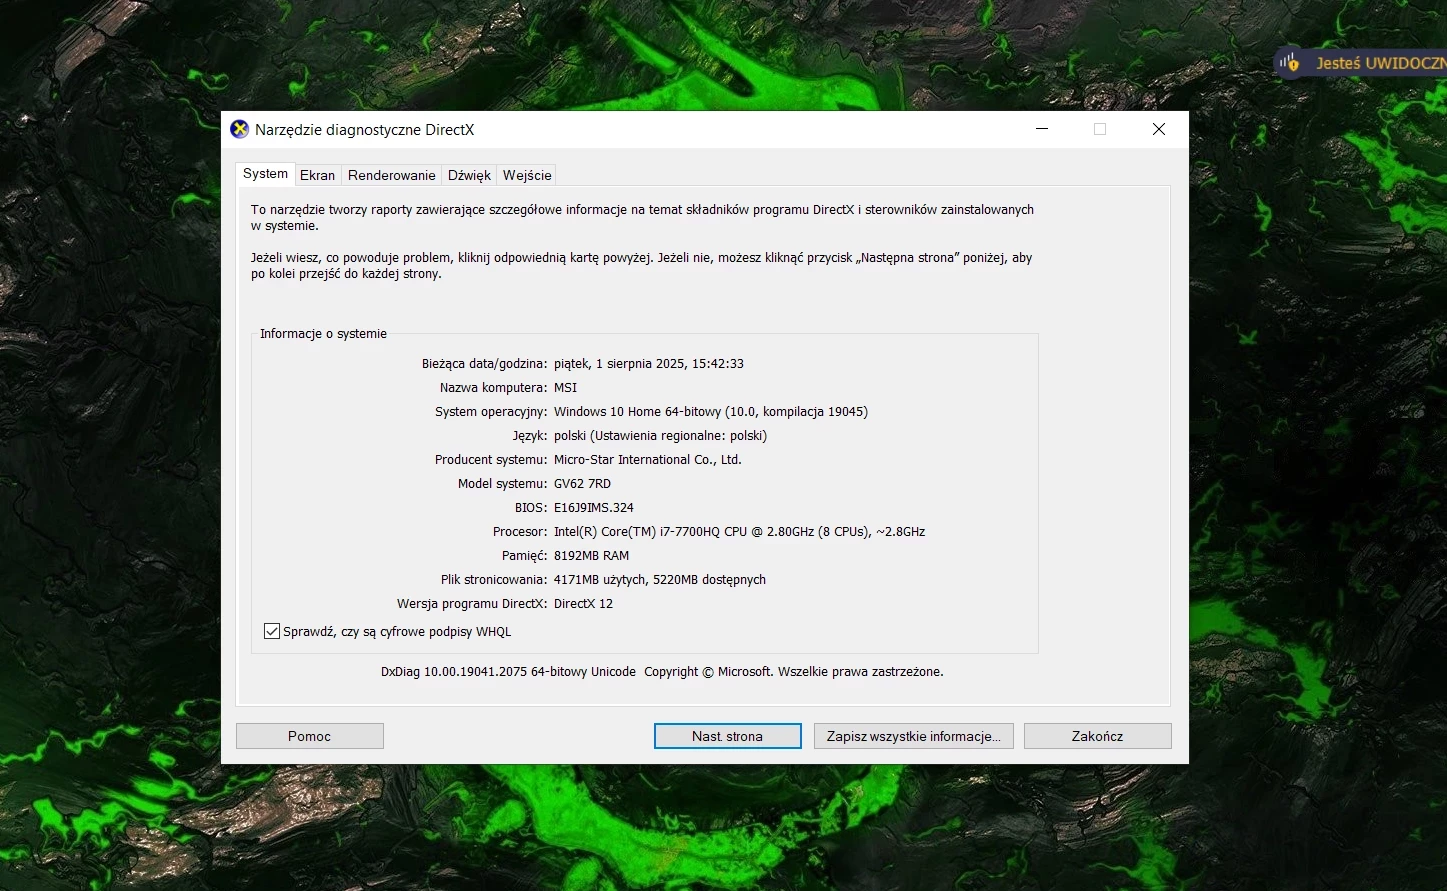This screenshot has height=891, width=1447.
Task: Go to next page with Nast. strona
Action: (728, 736)
